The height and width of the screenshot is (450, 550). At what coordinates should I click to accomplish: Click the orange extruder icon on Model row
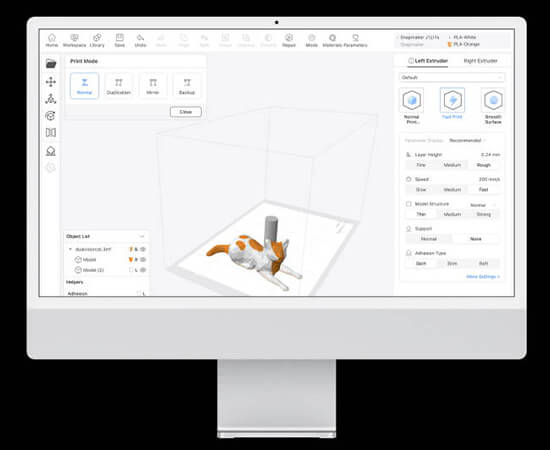pos(131,260)
